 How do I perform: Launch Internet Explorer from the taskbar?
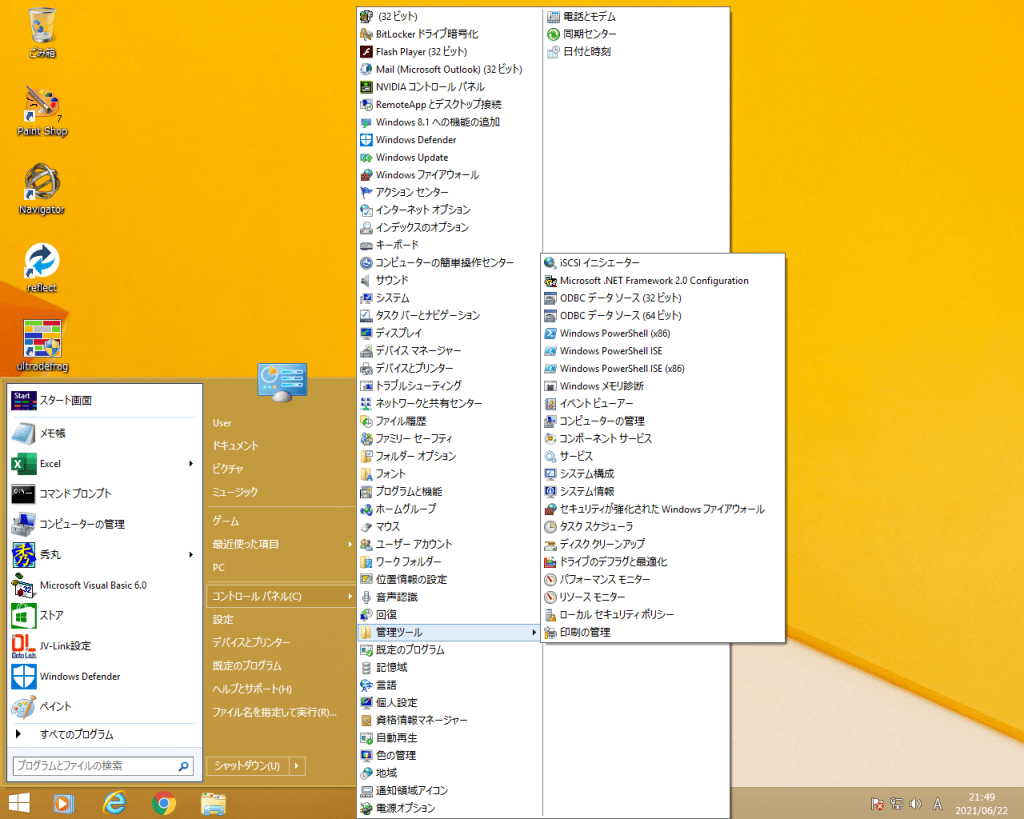tap(114, 803)
